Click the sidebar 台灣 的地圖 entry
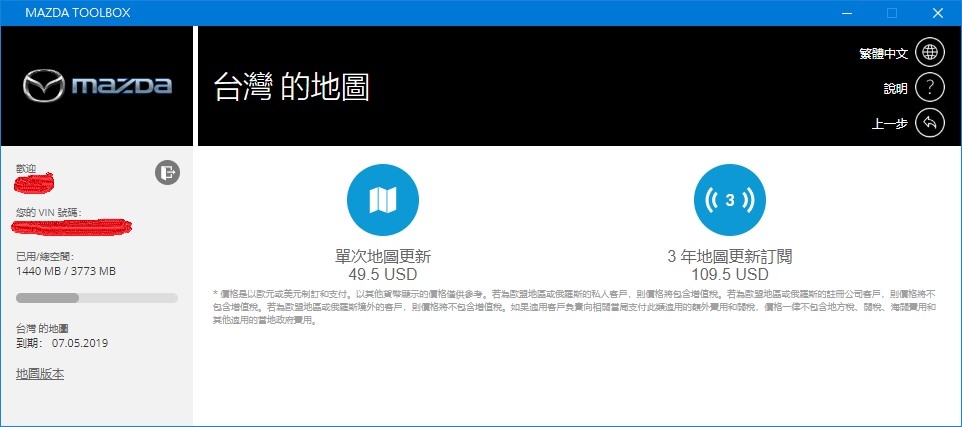The image size is (962, 427). point(42,329)
